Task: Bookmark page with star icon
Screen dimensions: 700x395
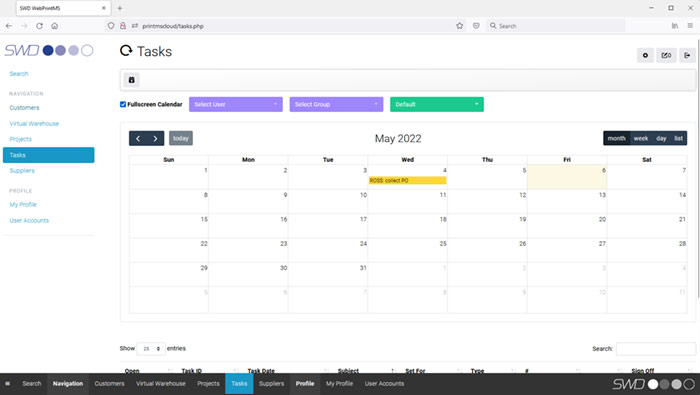Action: (459, 26)
